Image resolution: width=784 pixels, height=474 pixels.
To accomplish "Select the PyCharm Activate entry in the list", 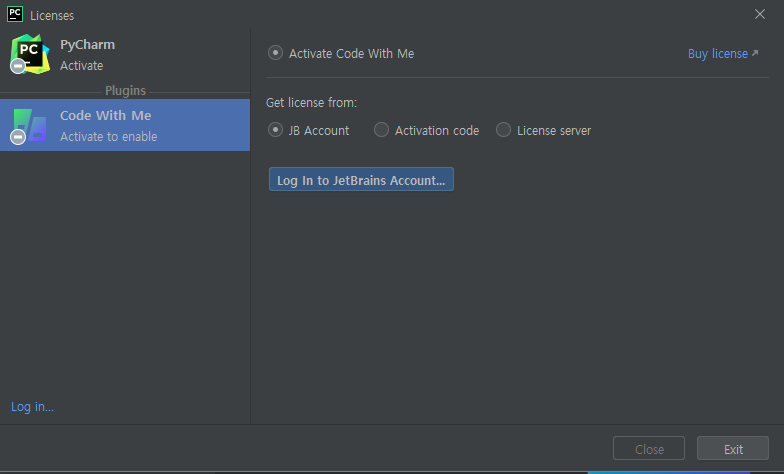I will (x=125, y=54).
